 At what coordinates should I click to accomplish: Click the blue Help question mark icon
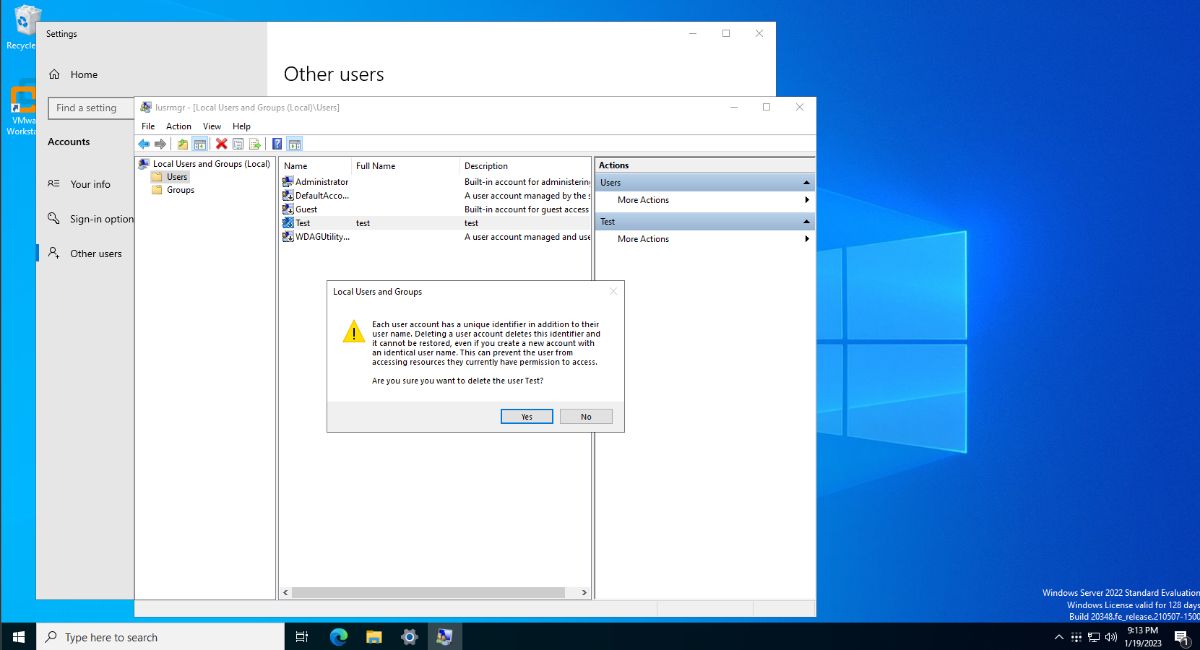point(277,144)
